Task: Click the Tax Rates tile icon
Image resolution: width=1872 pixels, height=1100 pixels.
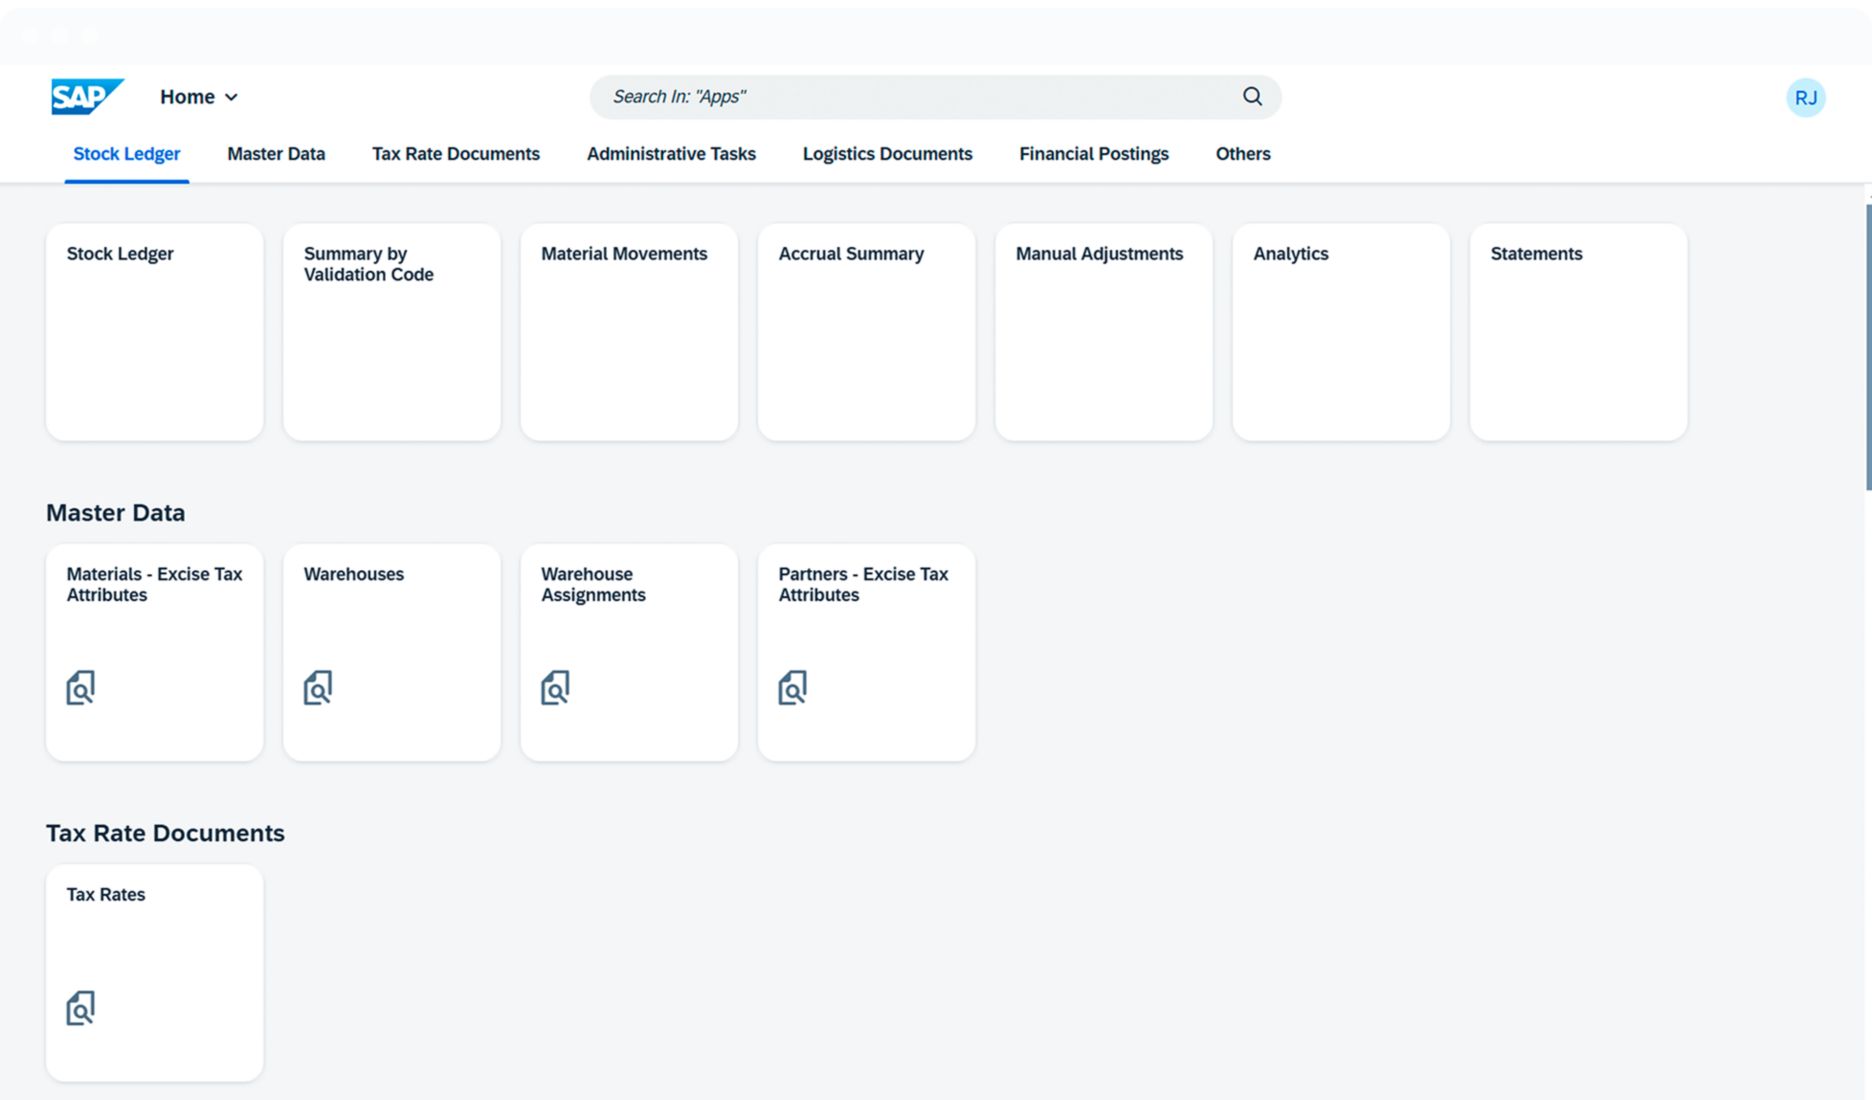Action: (81, 1008)
